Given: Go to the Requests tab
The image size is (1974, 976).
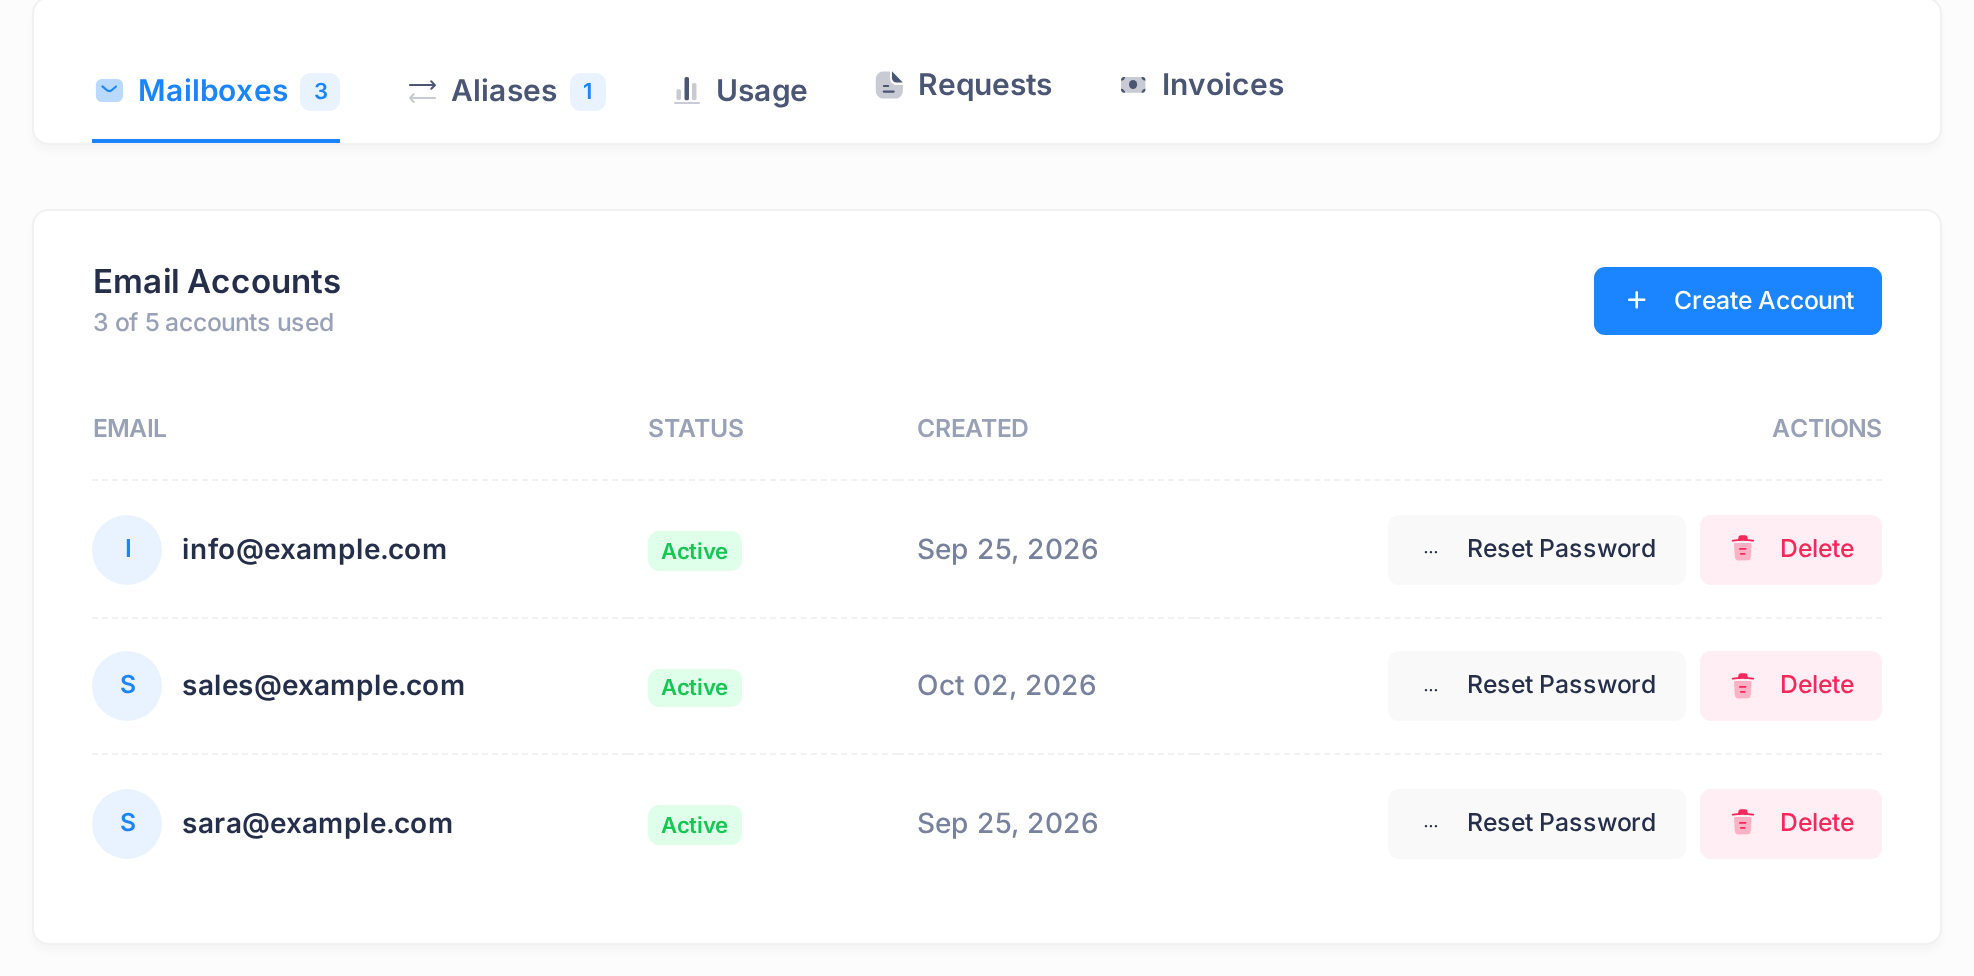Looking at the screenshot, I should tap(963, 85).
